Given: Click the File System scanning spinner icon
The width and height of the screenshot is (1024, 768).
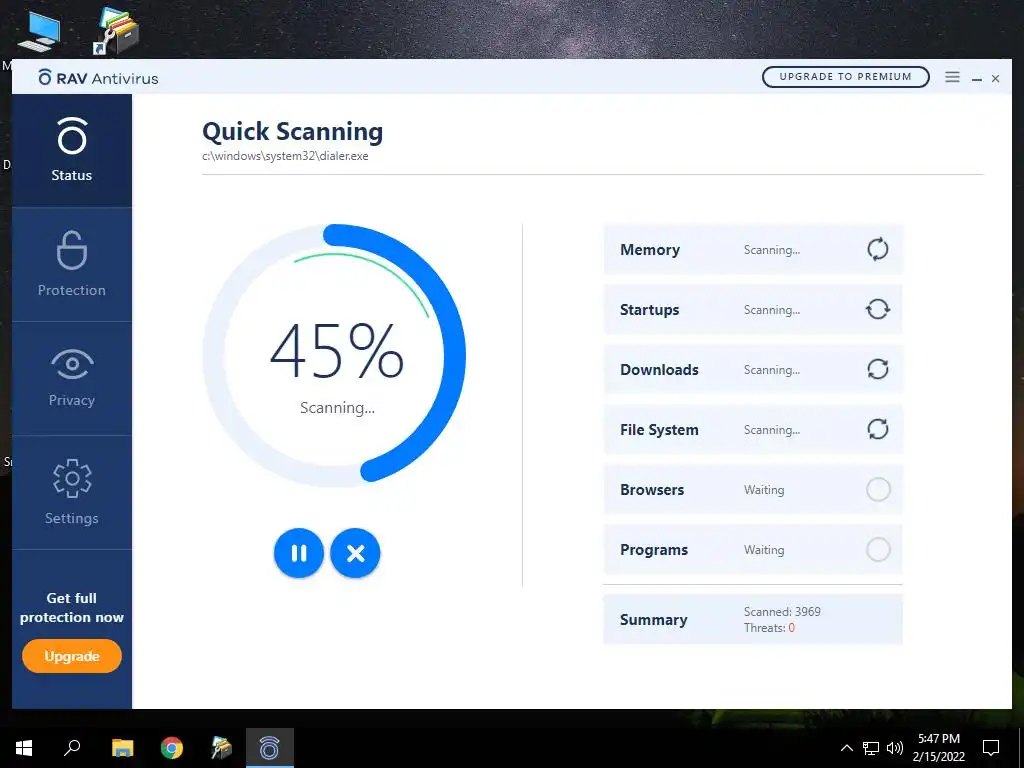Looking at the screenshot, I should (x=878, y=429).
